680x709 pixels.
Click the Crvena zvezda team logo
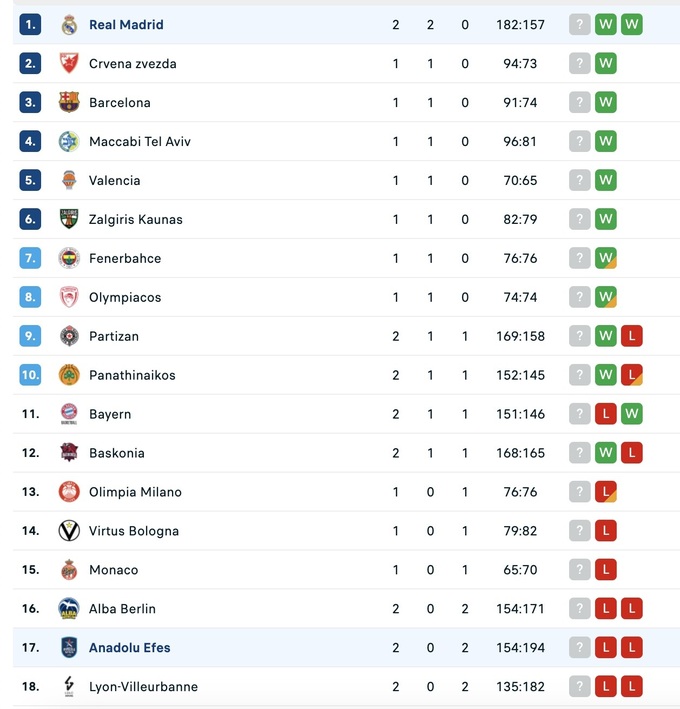pos(69,64)
